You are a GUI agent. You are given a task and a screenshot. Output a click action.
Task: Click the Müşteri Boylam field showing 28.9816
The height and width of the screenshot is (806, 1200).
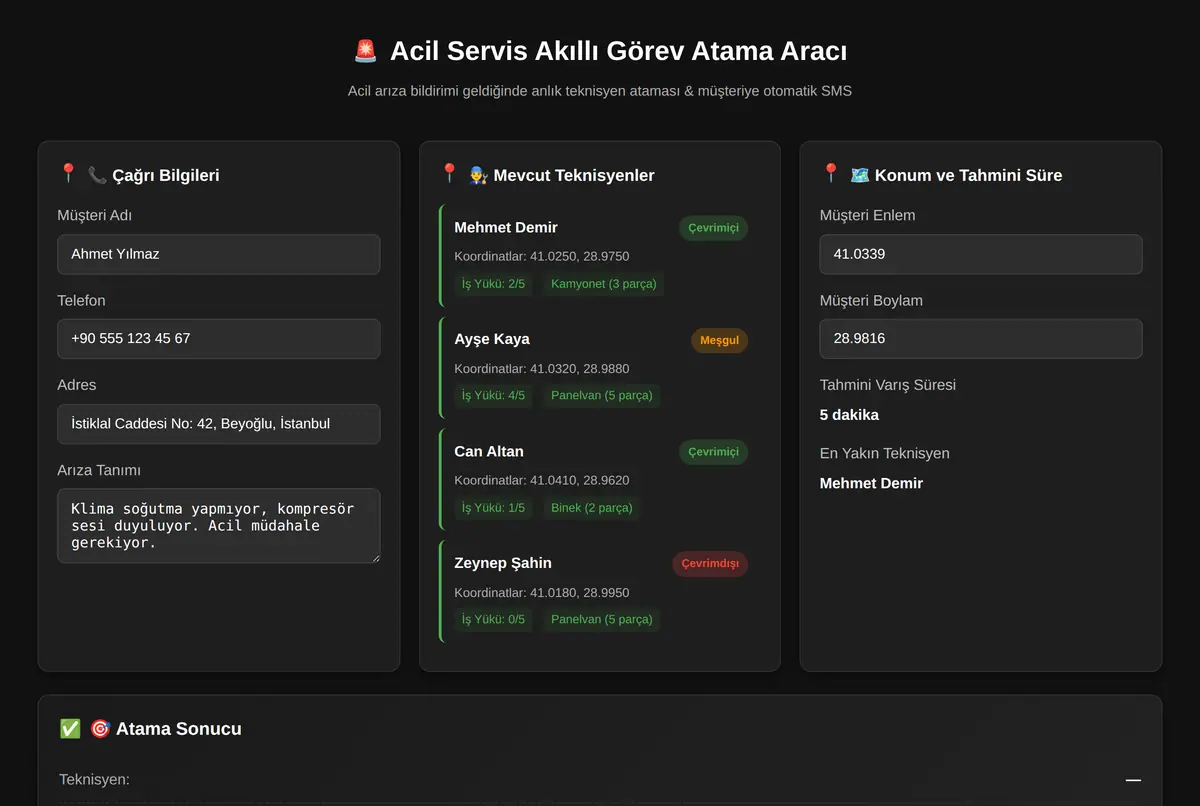tap(981, 338)
